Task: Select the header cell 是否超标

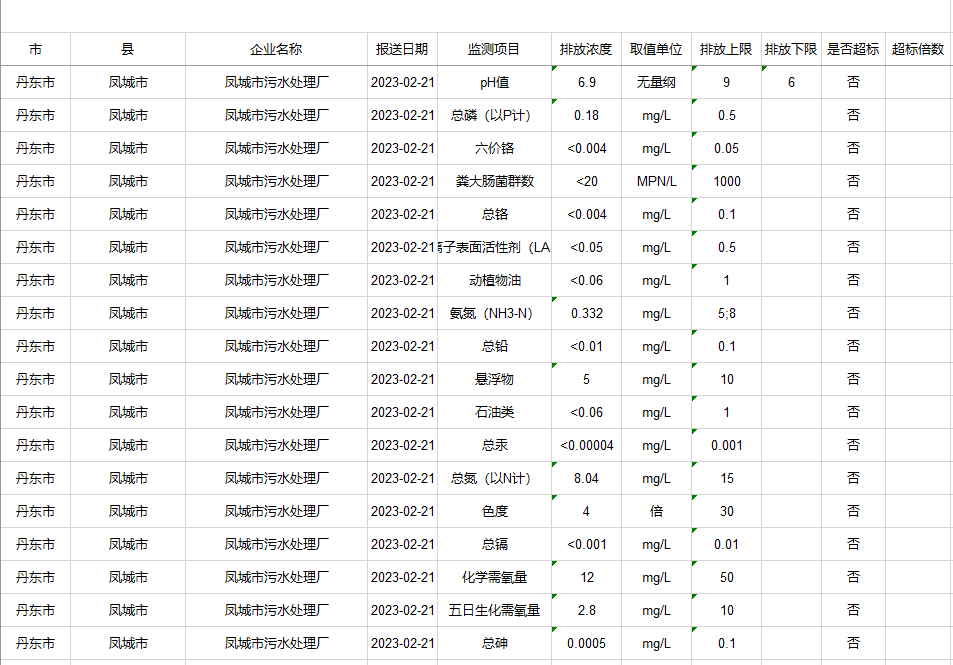Action: pos(853,49)
